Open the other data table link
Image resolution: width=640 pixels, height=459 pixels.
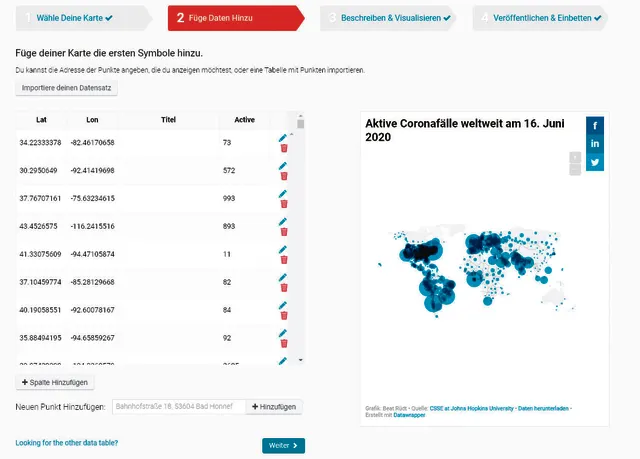coord(67,442)
